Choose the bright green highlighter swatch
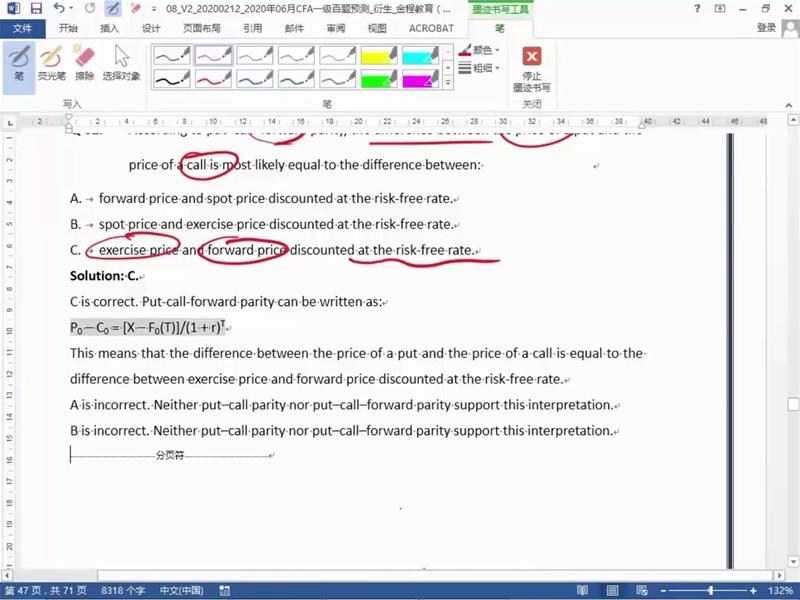Image resolution: width=800 pixels, height=600 pixels. tap(379, 79)
